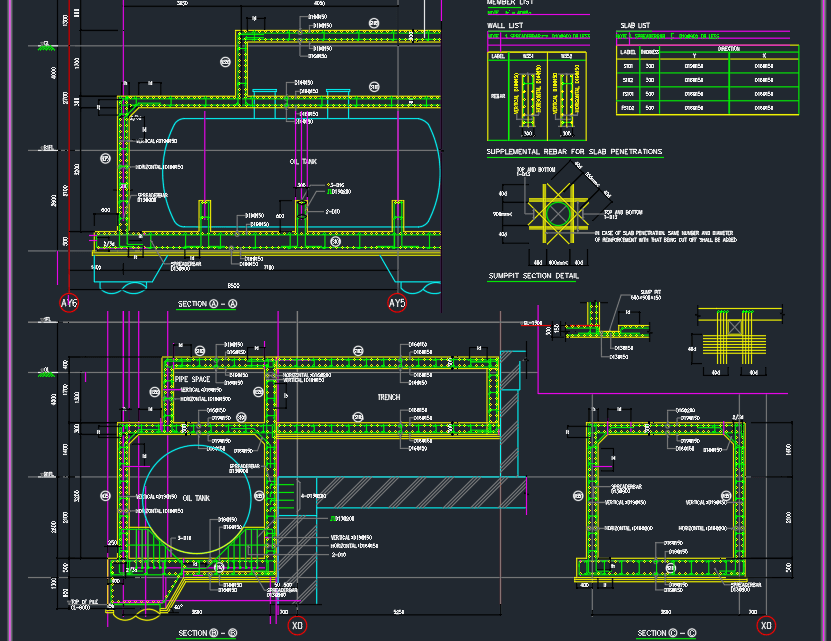Select the "OIL TANK" label in Section B-B
Screen dimensions: 831x641
pyautogui.click(x=196, y=498)
